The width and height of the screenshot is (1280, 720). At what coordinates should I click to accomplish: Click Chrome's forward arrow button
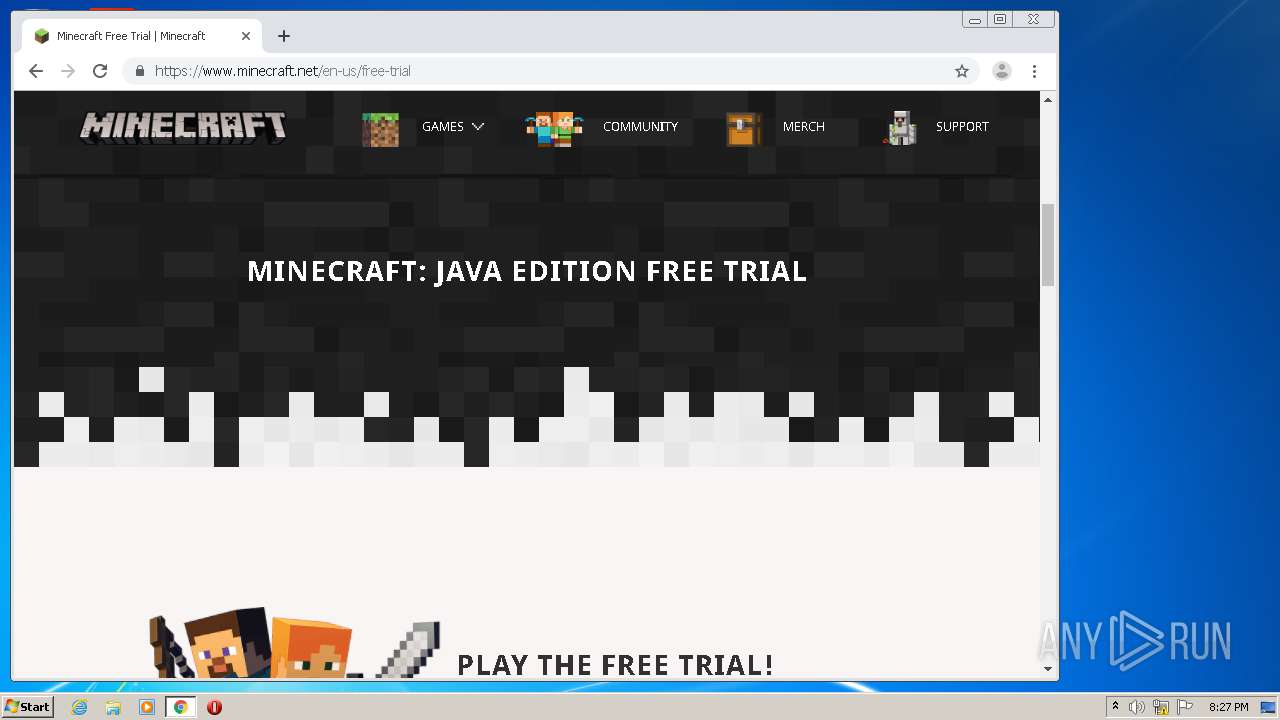click(68, 71)
